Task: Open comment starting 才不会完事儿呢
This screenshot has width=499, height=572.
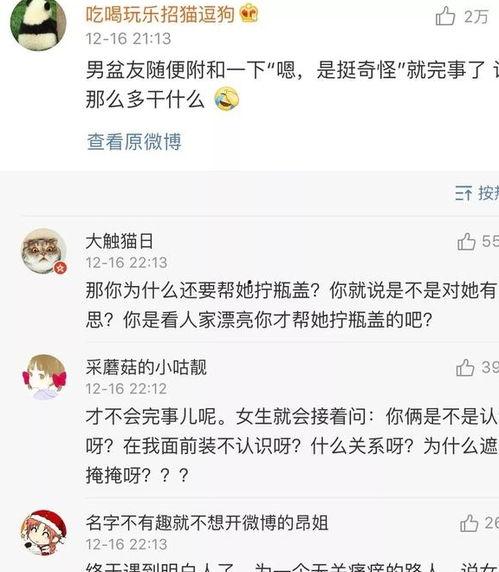Action: coord(292,446)
